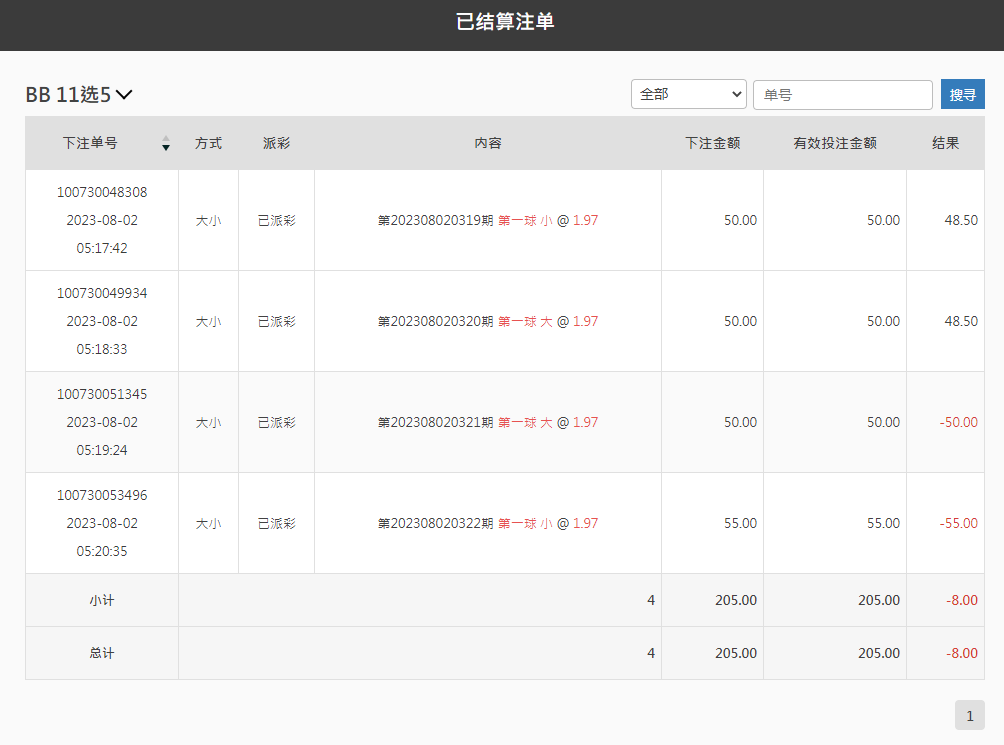Click the 总计 total row label
The height and width of the screenshot is (745, 1004).
(x=102, y=653)
